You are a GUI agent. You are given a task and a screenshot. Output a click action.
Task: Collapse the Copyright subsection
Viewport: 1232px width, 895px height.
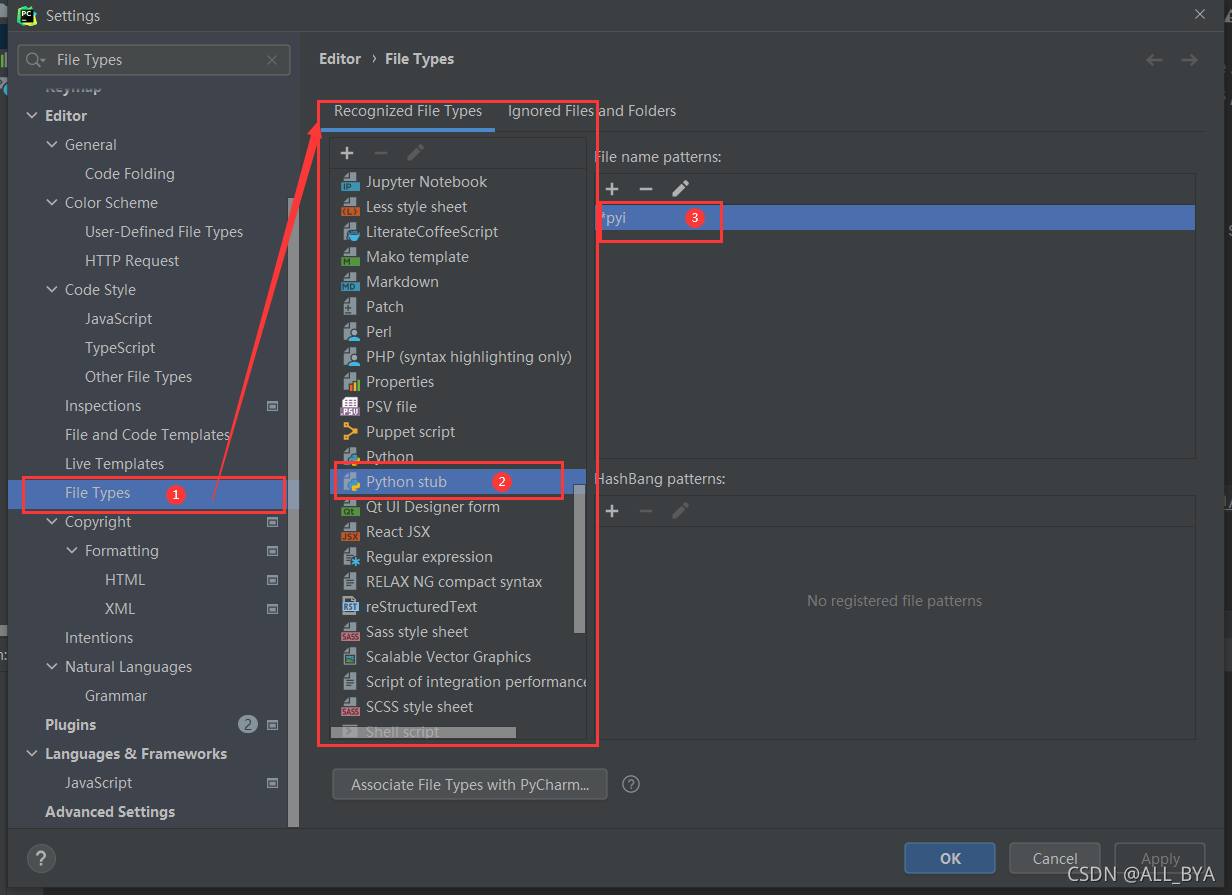point(53,522)
